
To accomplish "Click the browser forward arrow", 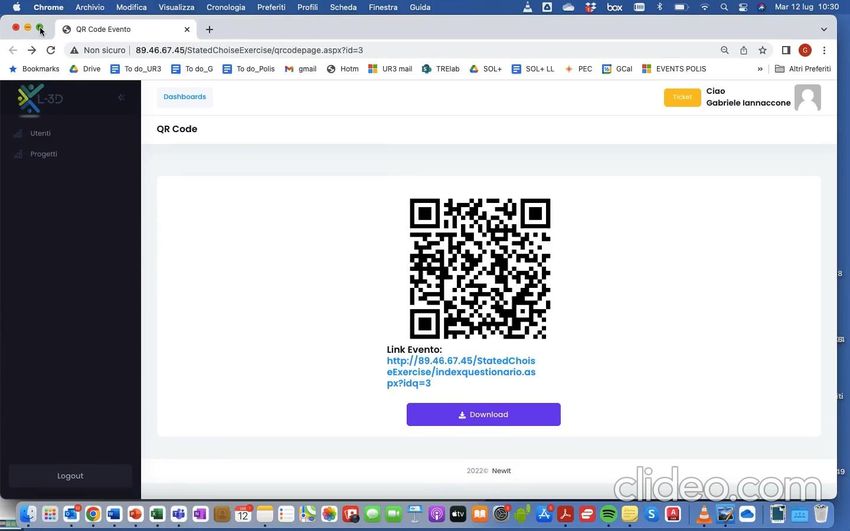I will tap(32, 50).
